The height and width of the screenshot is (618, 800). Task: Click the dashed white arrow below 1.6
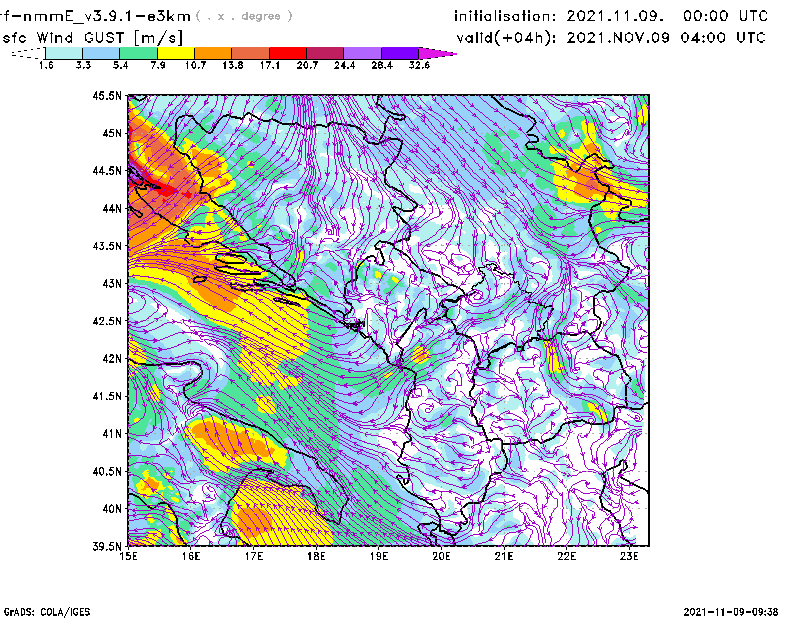pyautogui.click(x=28, y=53)
